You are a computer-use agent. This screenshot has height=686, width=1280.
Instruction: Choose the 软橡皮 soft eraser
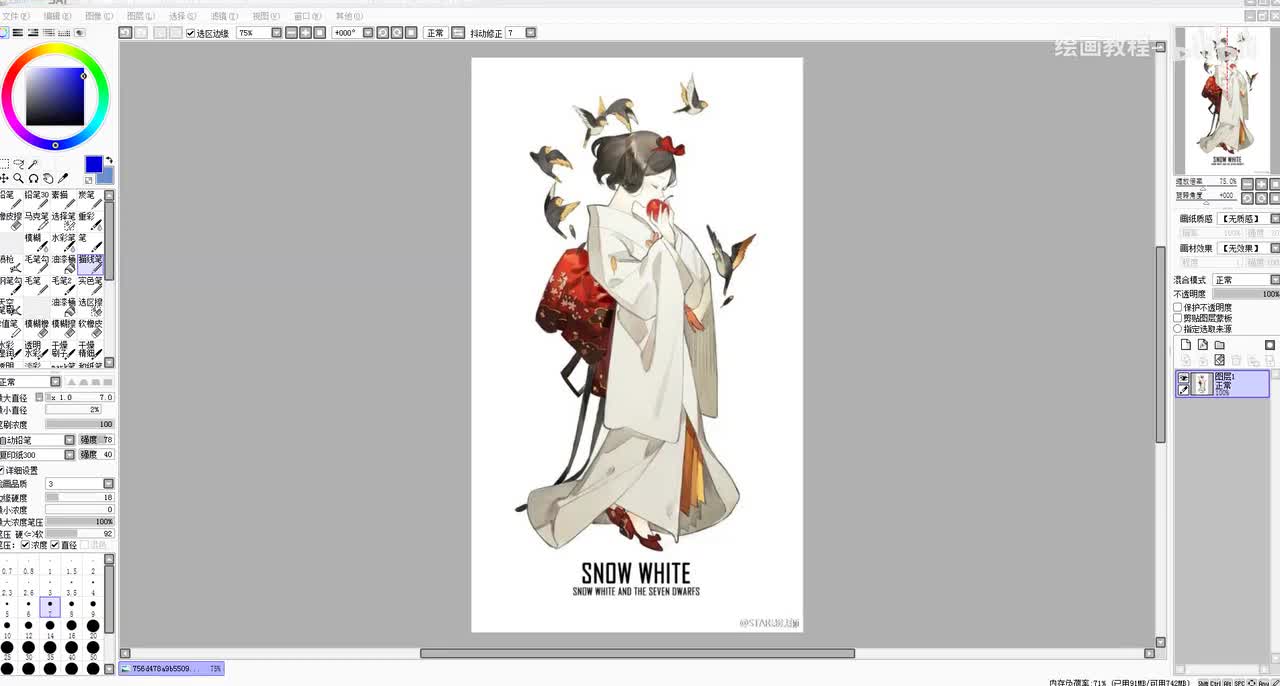pyautogui.click(x=90, y=328)
